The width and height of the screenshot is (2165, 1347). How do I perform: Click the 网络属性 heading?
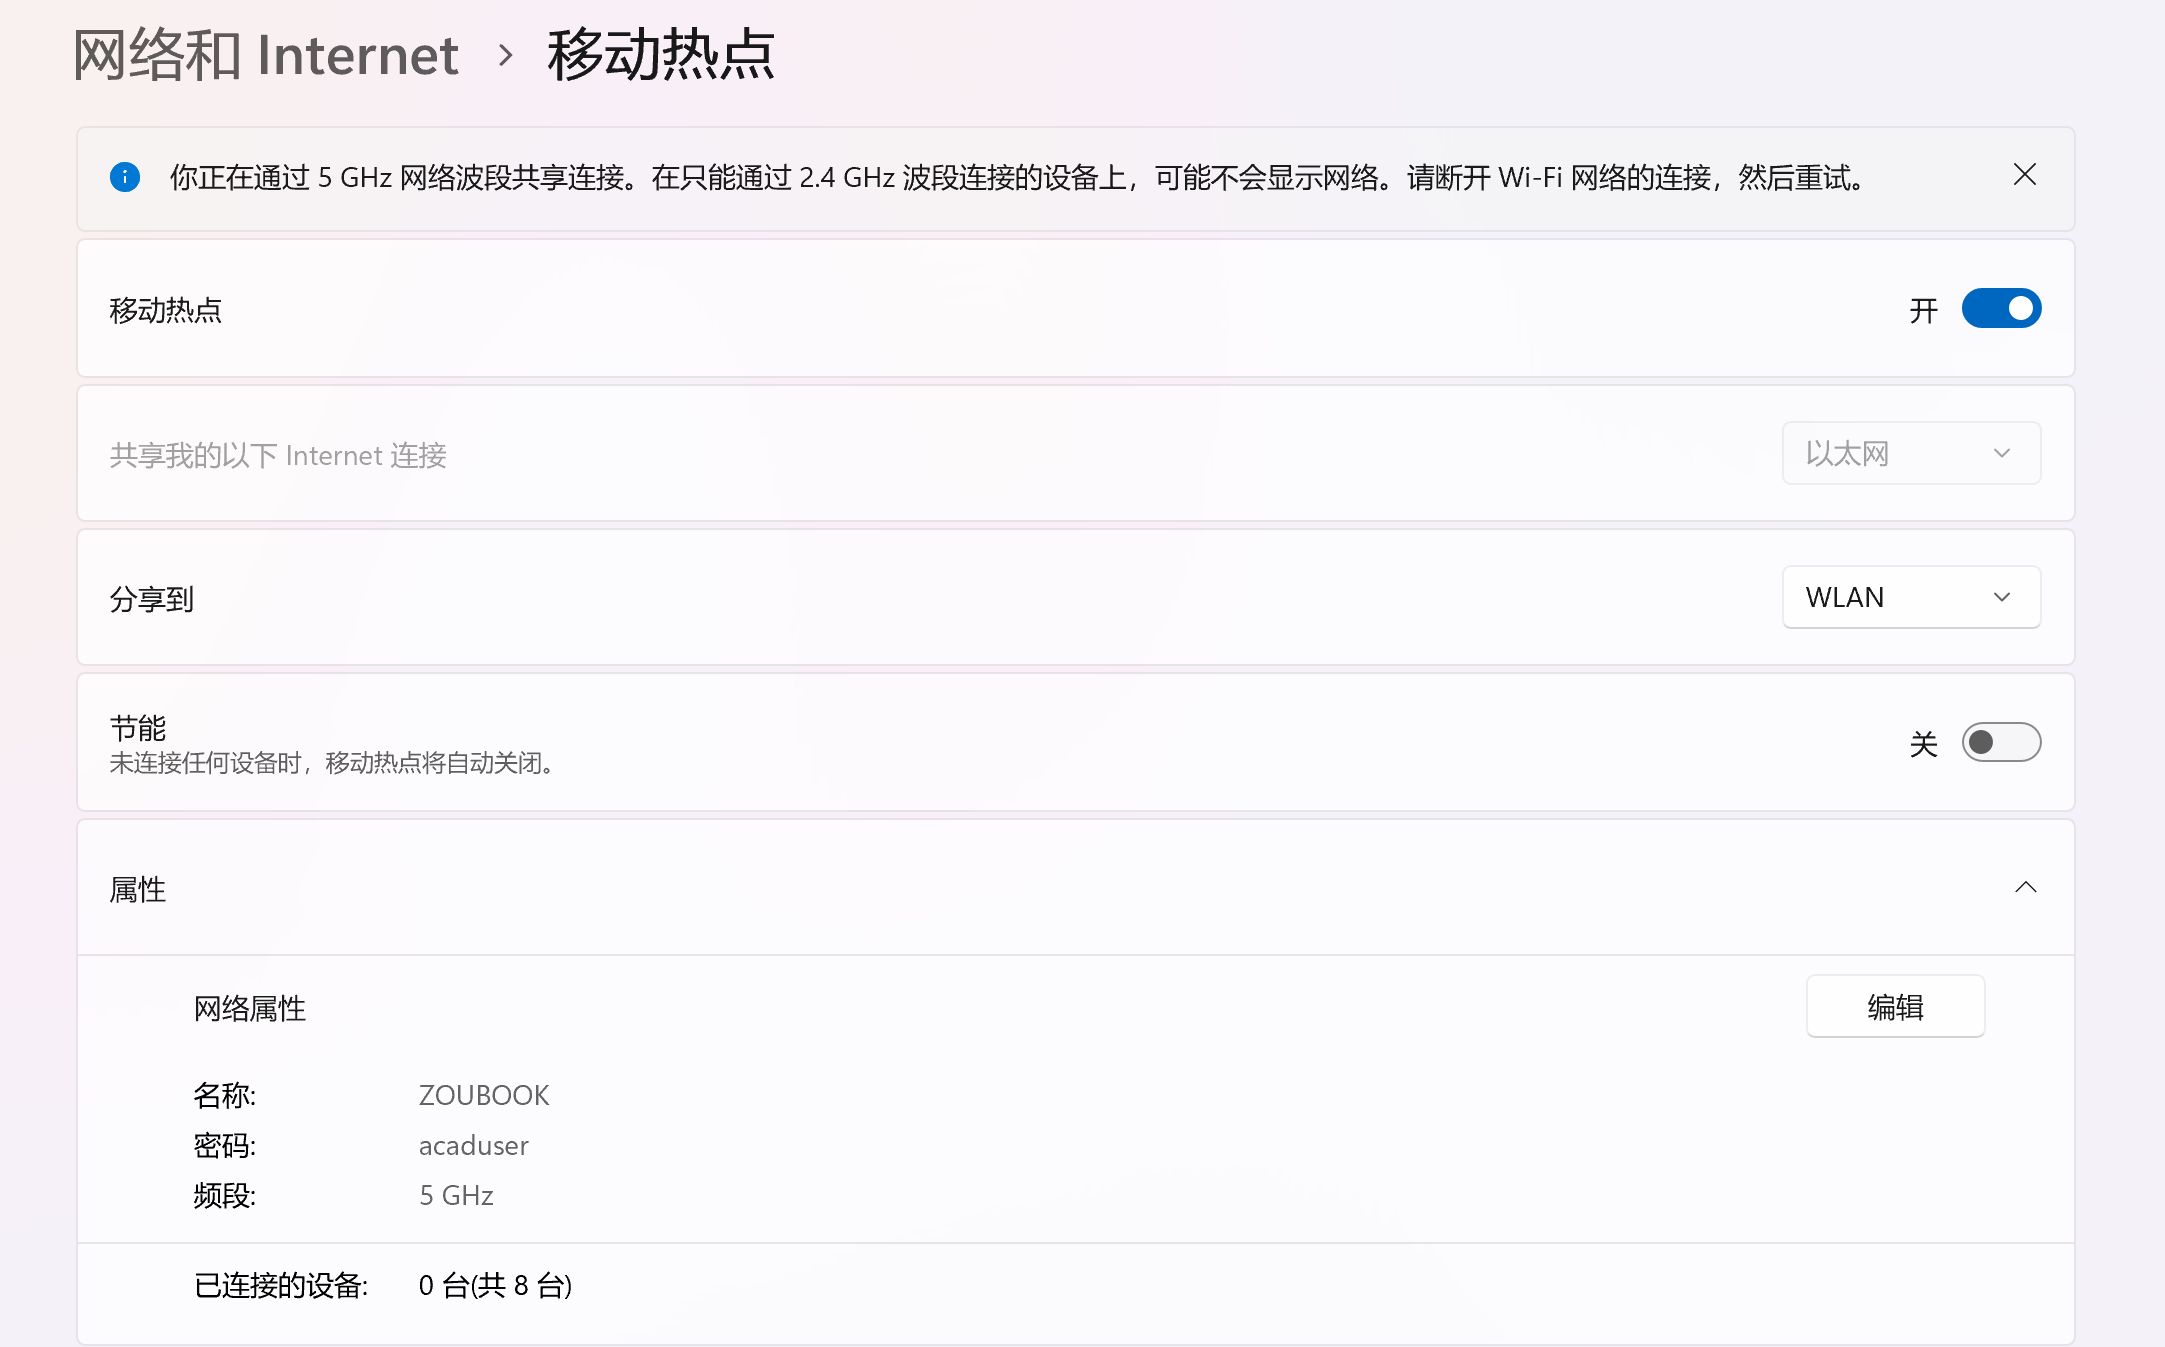[x=250, y=1009]
